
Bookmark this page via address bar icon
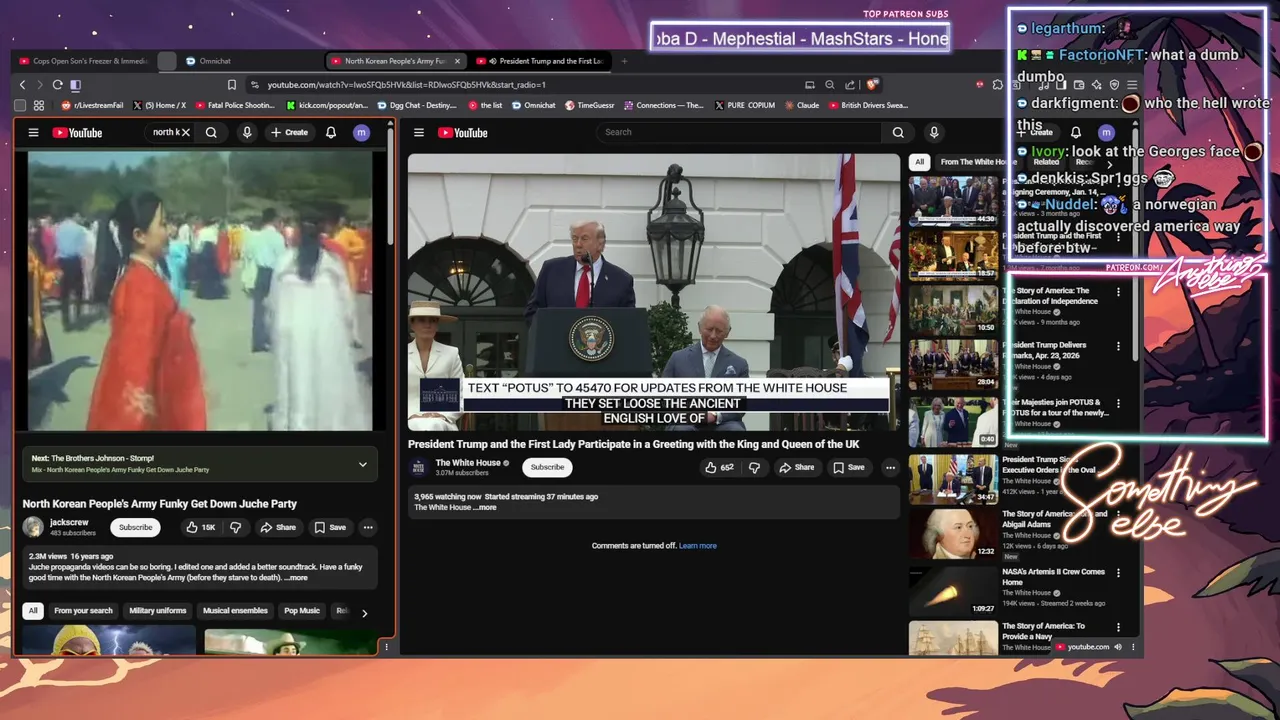click(x=232, y=85)
